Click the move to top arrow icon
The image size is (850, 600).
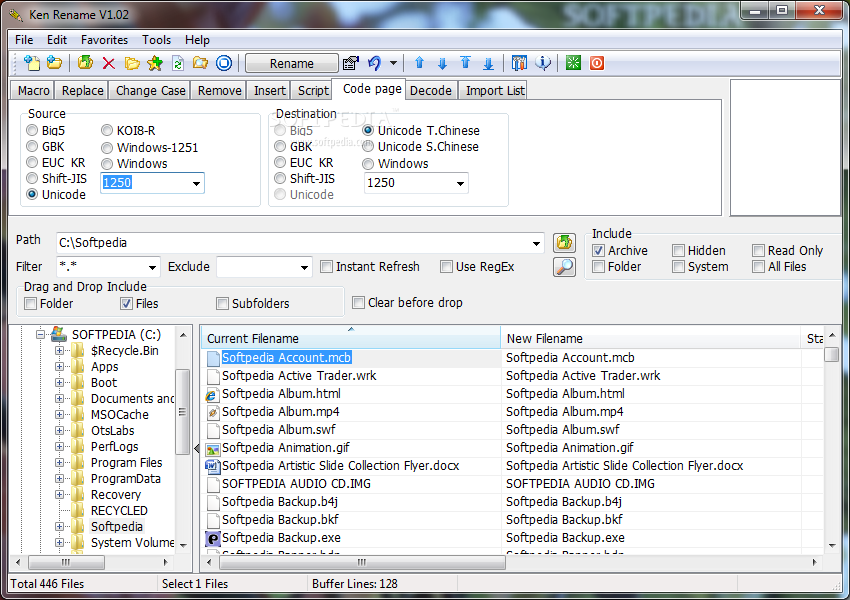tap(465, 63)
